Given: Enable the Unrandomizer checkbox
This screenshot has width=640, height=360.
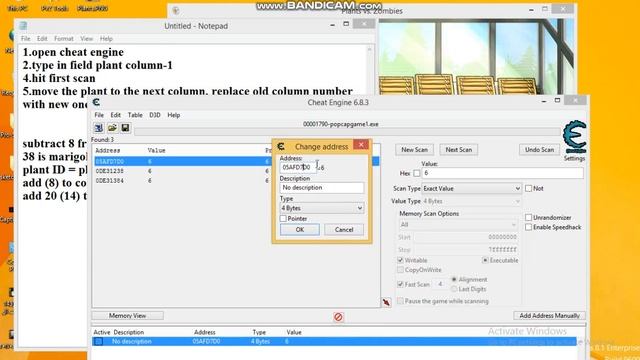Looking at the screenshot, I should [529, 218].
